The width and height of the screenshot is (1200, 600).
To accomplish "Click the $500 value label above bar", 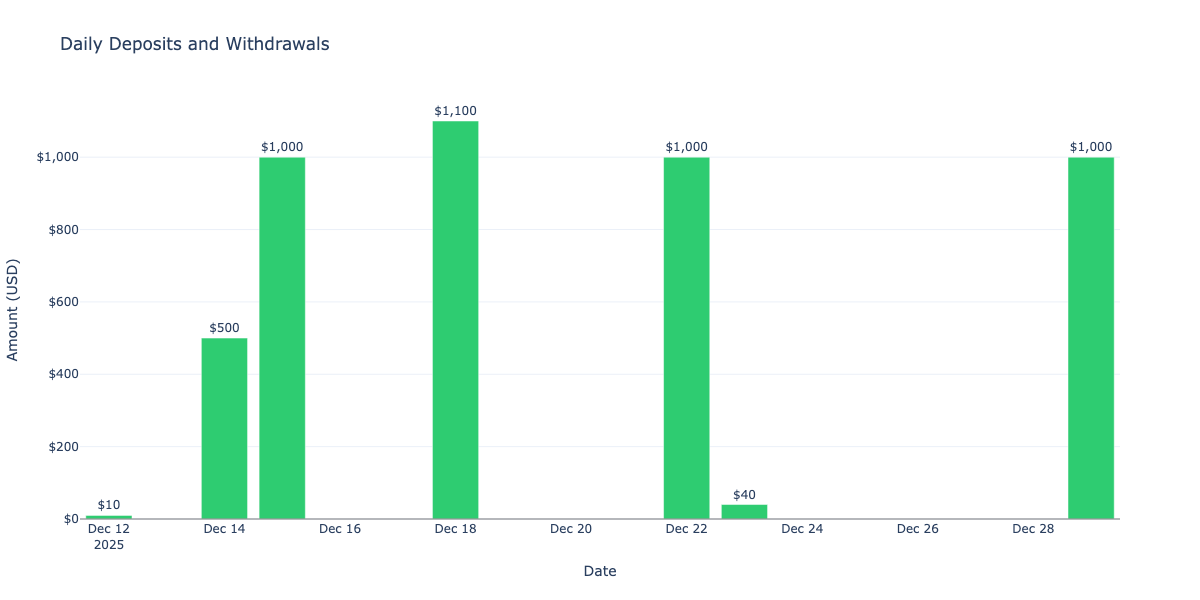I will (x=224, y=328).
